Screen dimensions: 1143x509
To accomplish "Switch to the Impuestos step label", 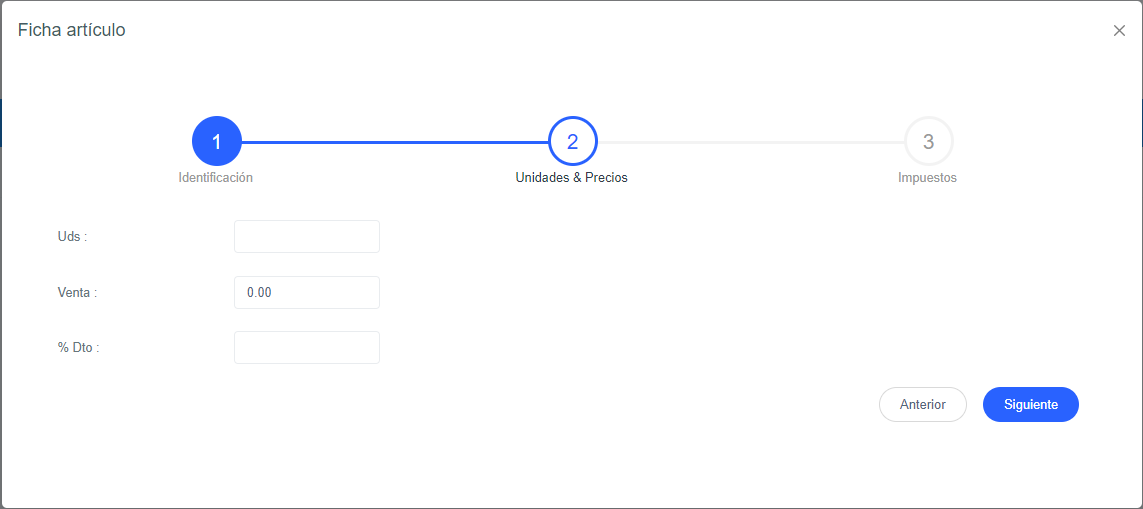I will [927, 178].
